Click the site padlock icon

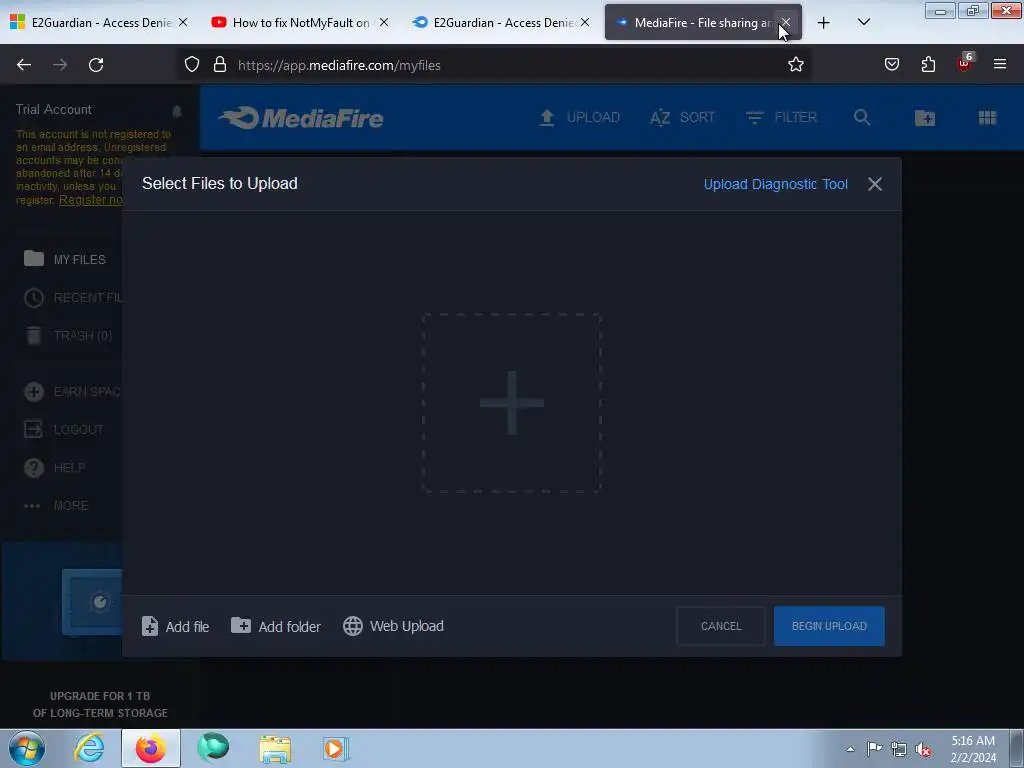point(220,65)
